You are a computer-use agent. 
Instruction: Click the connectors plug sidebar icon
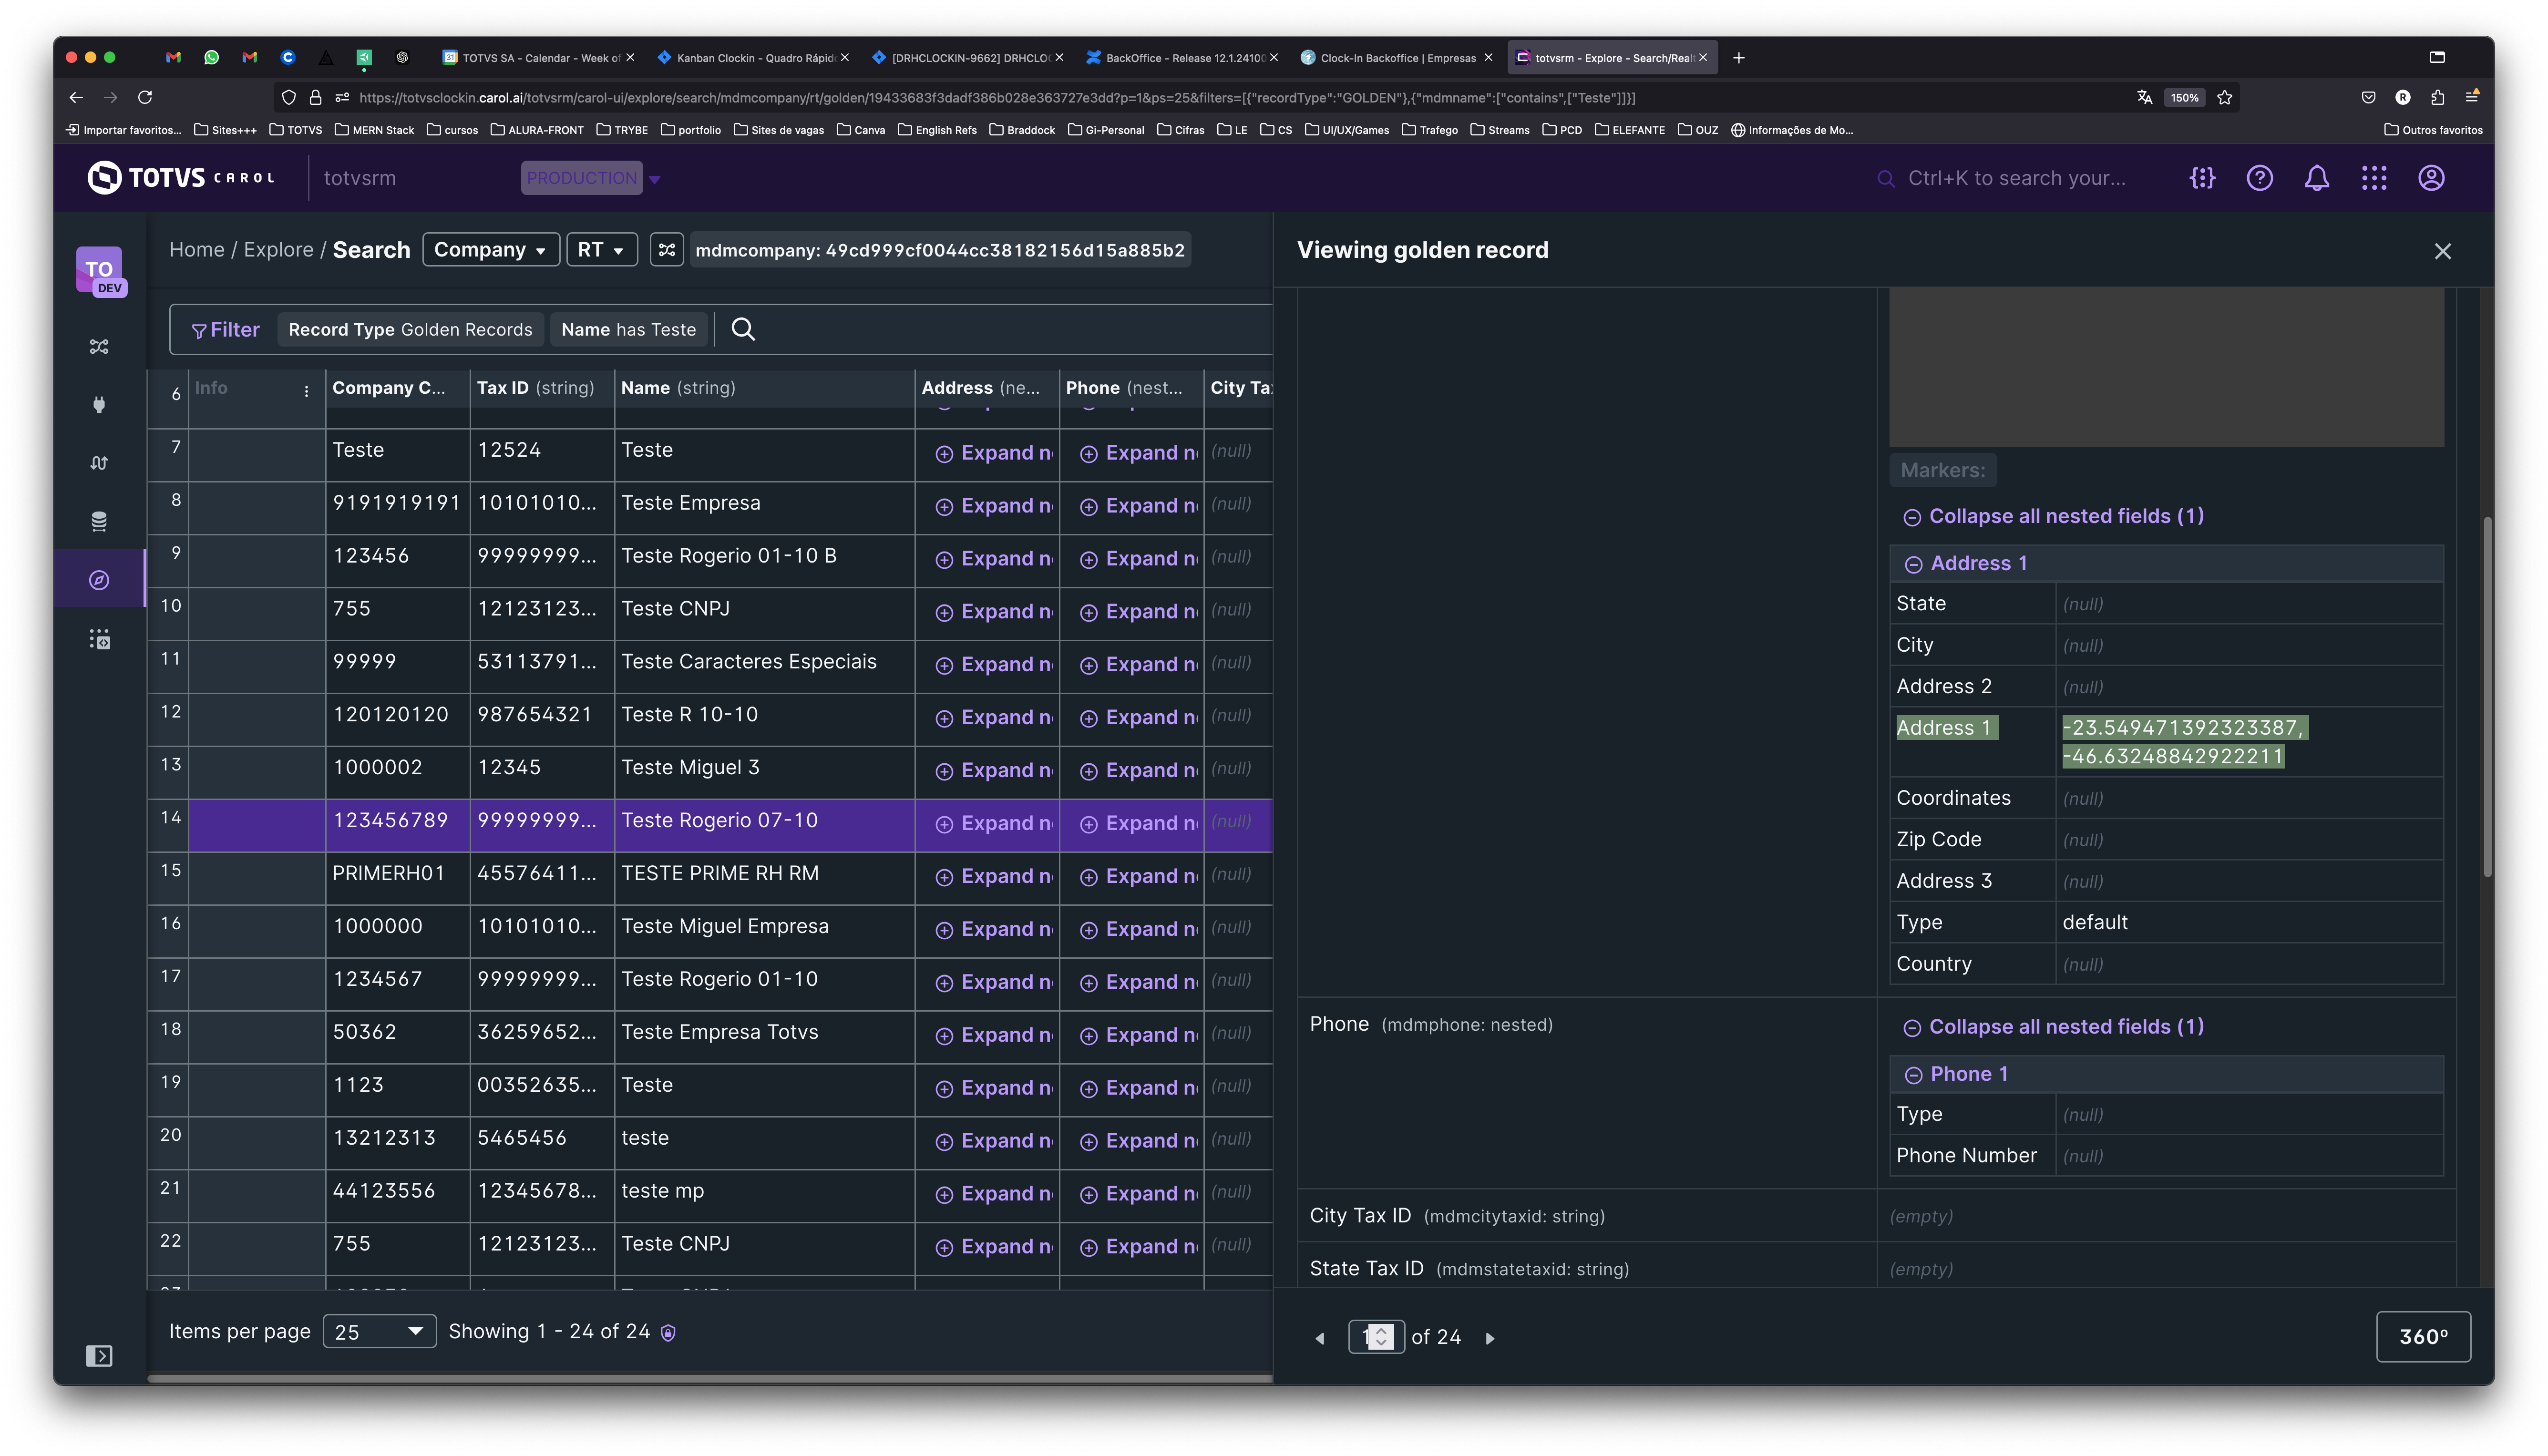tap(99, 405)
